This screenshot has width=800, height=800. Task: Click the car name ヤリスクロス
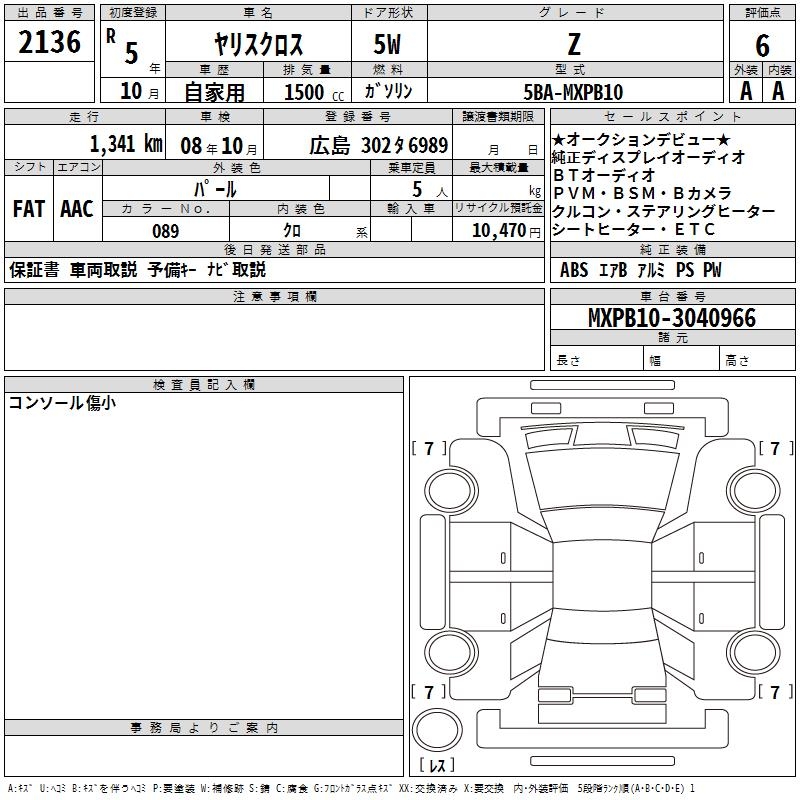258,44
